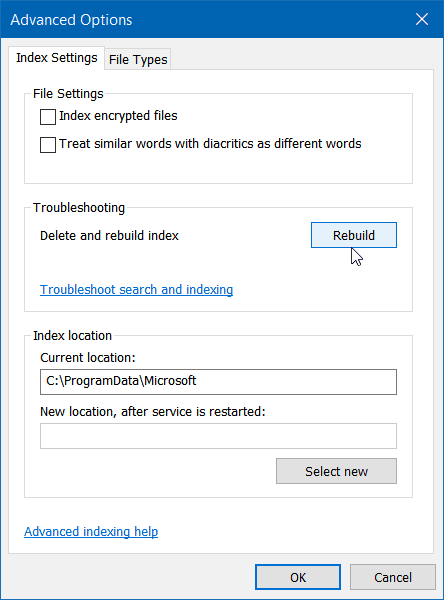Click the Troubleshooting group heading
444x600 pixels.
click(79, 207)
